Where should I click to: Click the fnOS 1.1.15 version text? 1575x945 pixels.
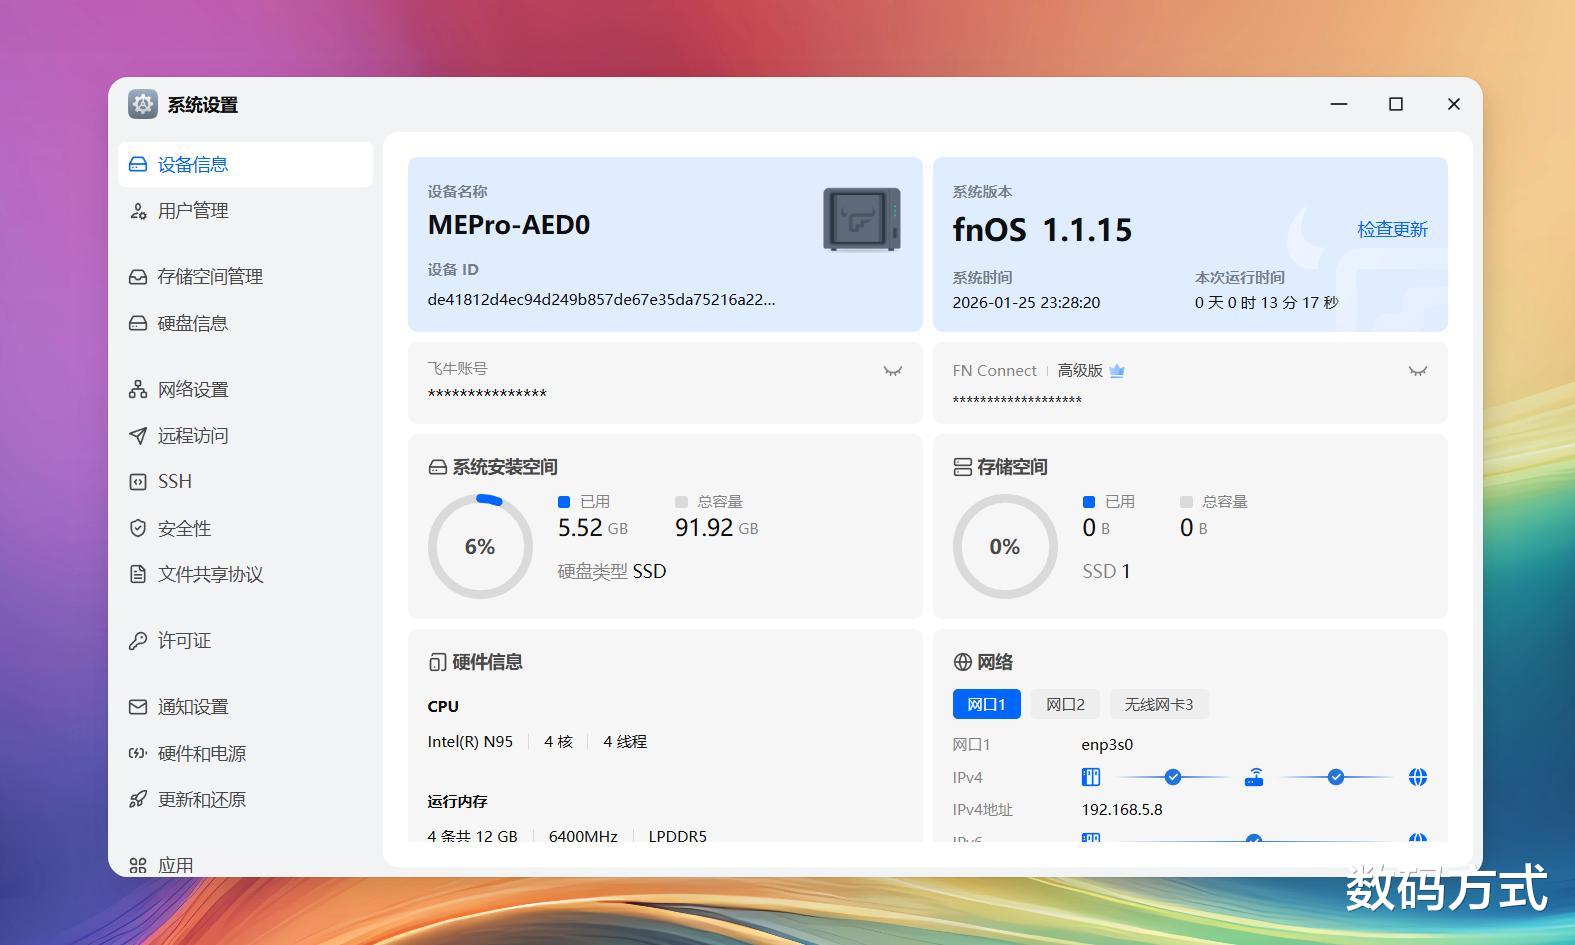(1042, 230)
